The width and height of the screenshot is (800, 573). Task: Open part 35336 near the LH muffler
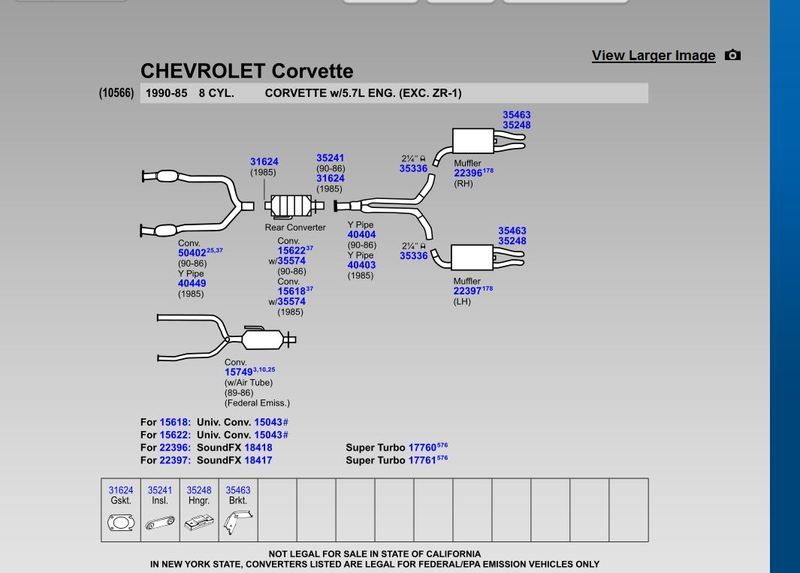click(x=414, y=256)
